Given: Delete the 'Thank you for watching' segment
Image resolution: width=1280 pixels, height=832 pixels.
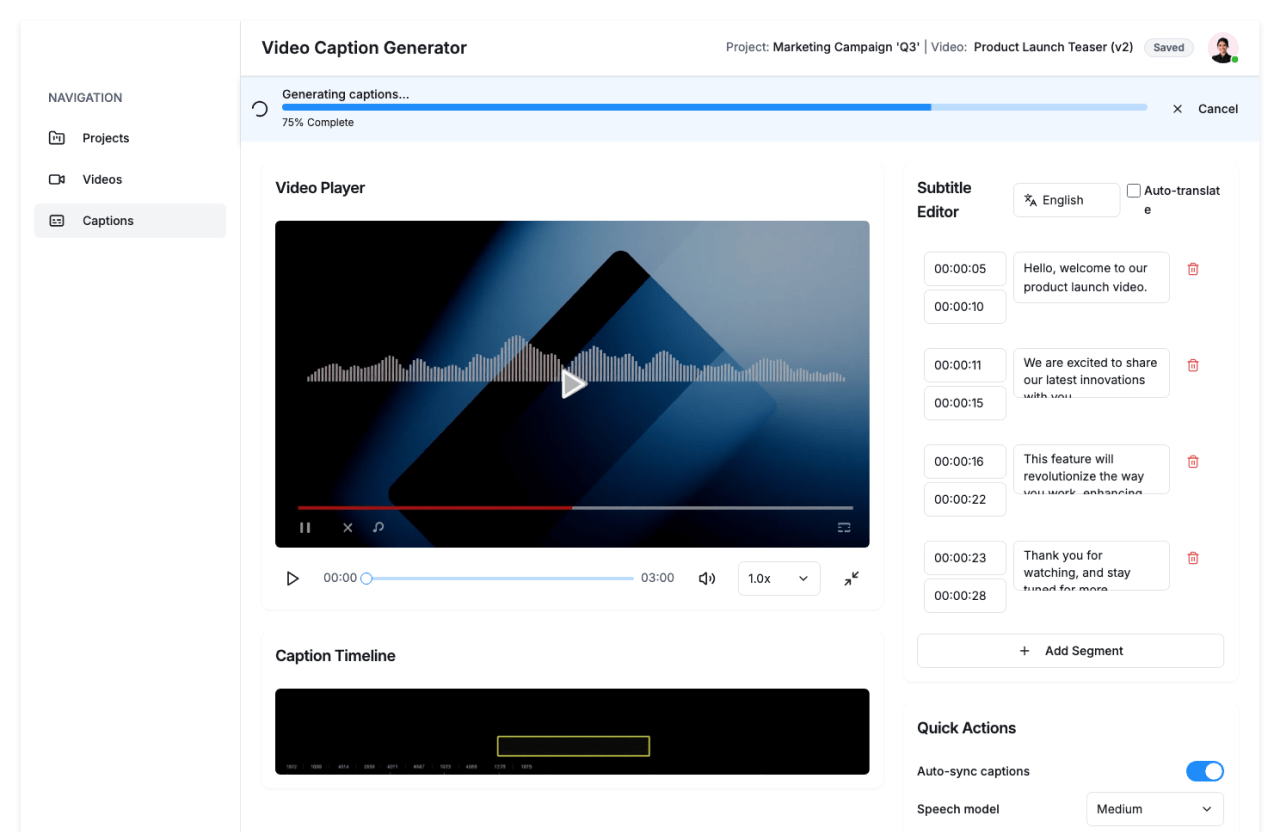Looking at the screenshot, I should tap(1193, 558).
